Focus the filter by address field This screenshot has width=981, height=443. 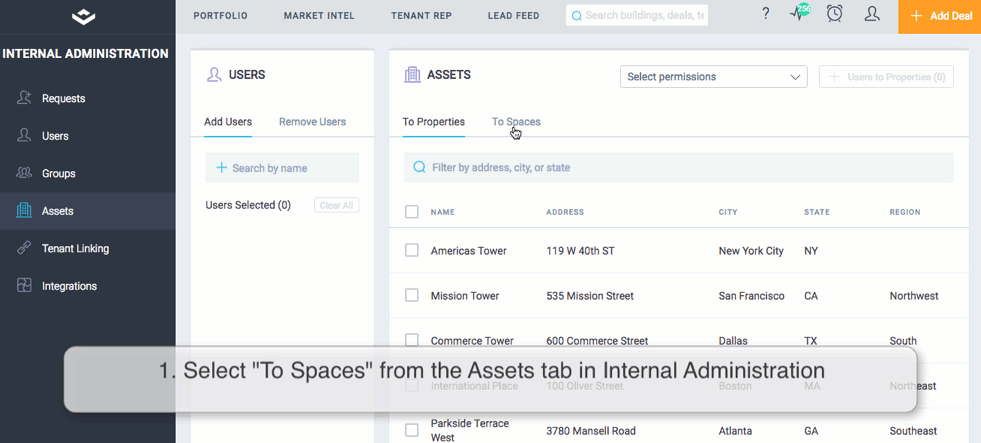678,168
